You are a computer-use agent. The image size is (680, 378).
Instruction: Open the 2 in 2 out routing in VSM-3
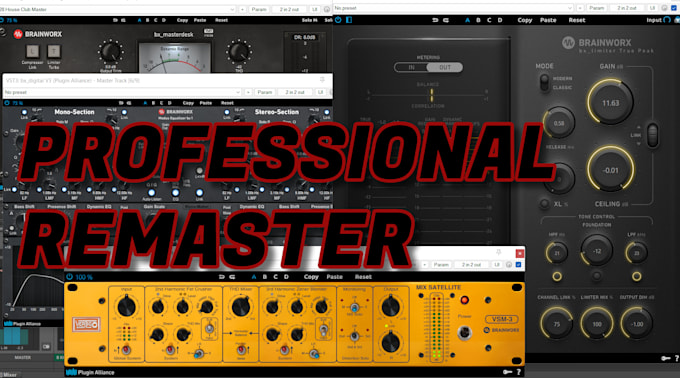[x=471, y=264]
